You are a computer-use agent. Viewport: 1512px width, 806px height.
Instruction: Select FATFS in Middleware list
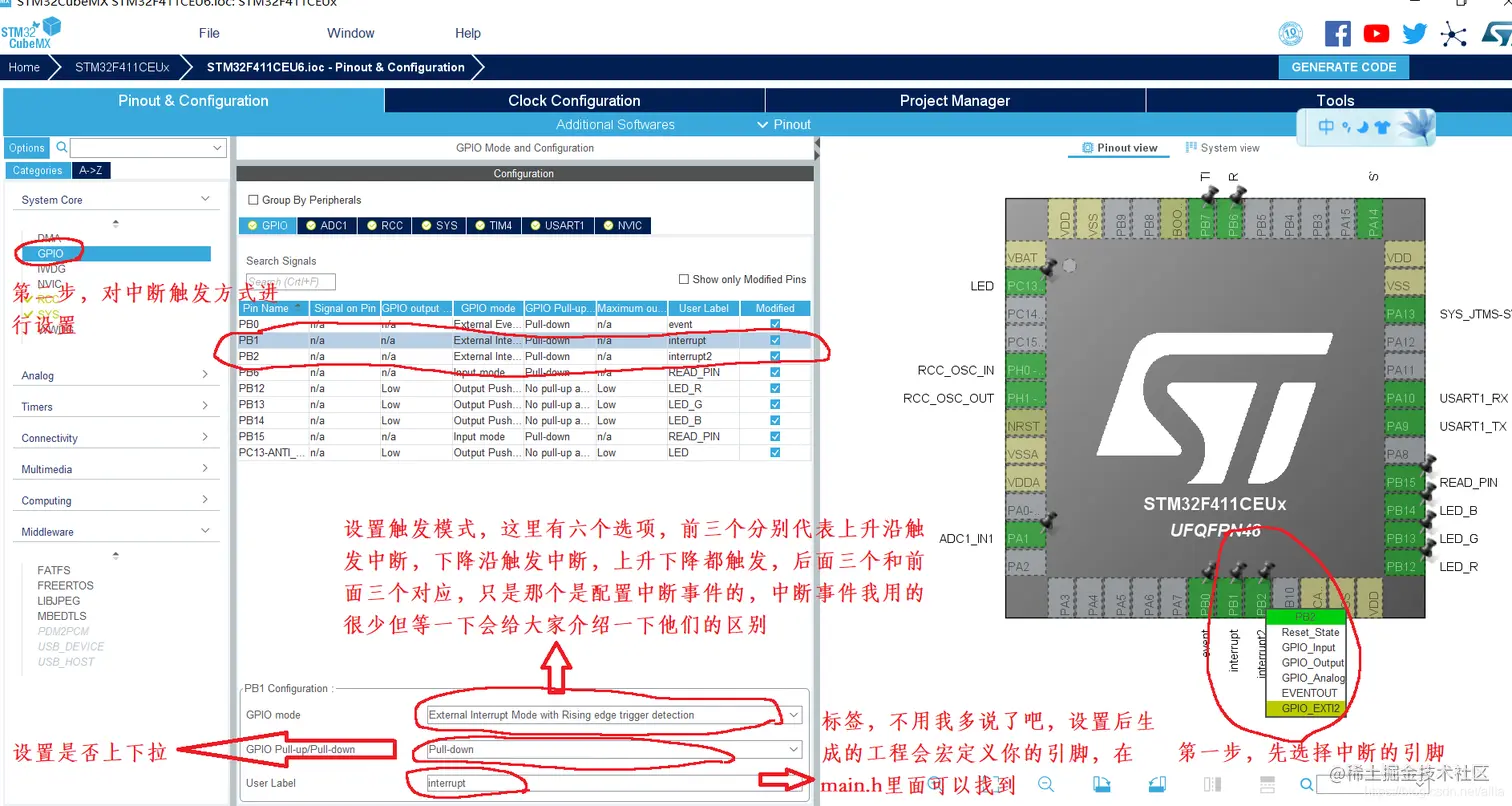coord(54,570)
